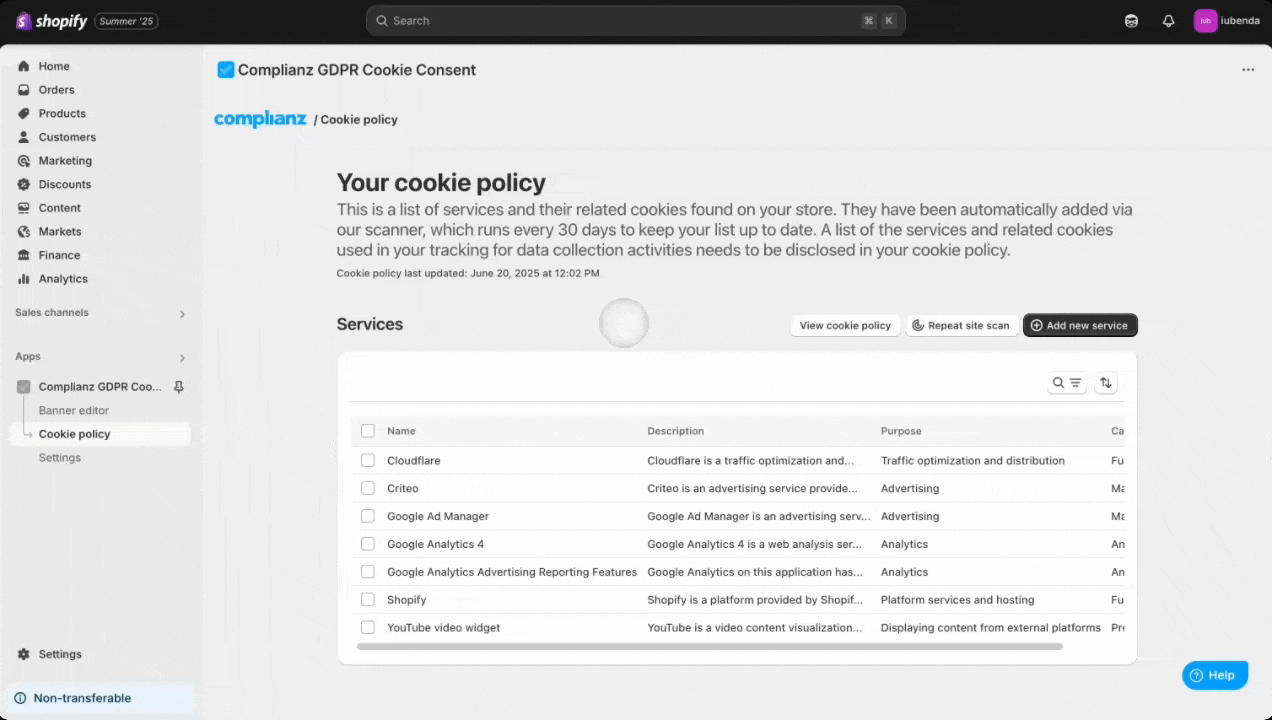Click the Cloudflare service name
Viewport: 1272px width, 720px height.
pyautogui.click(x=414, y=461)
